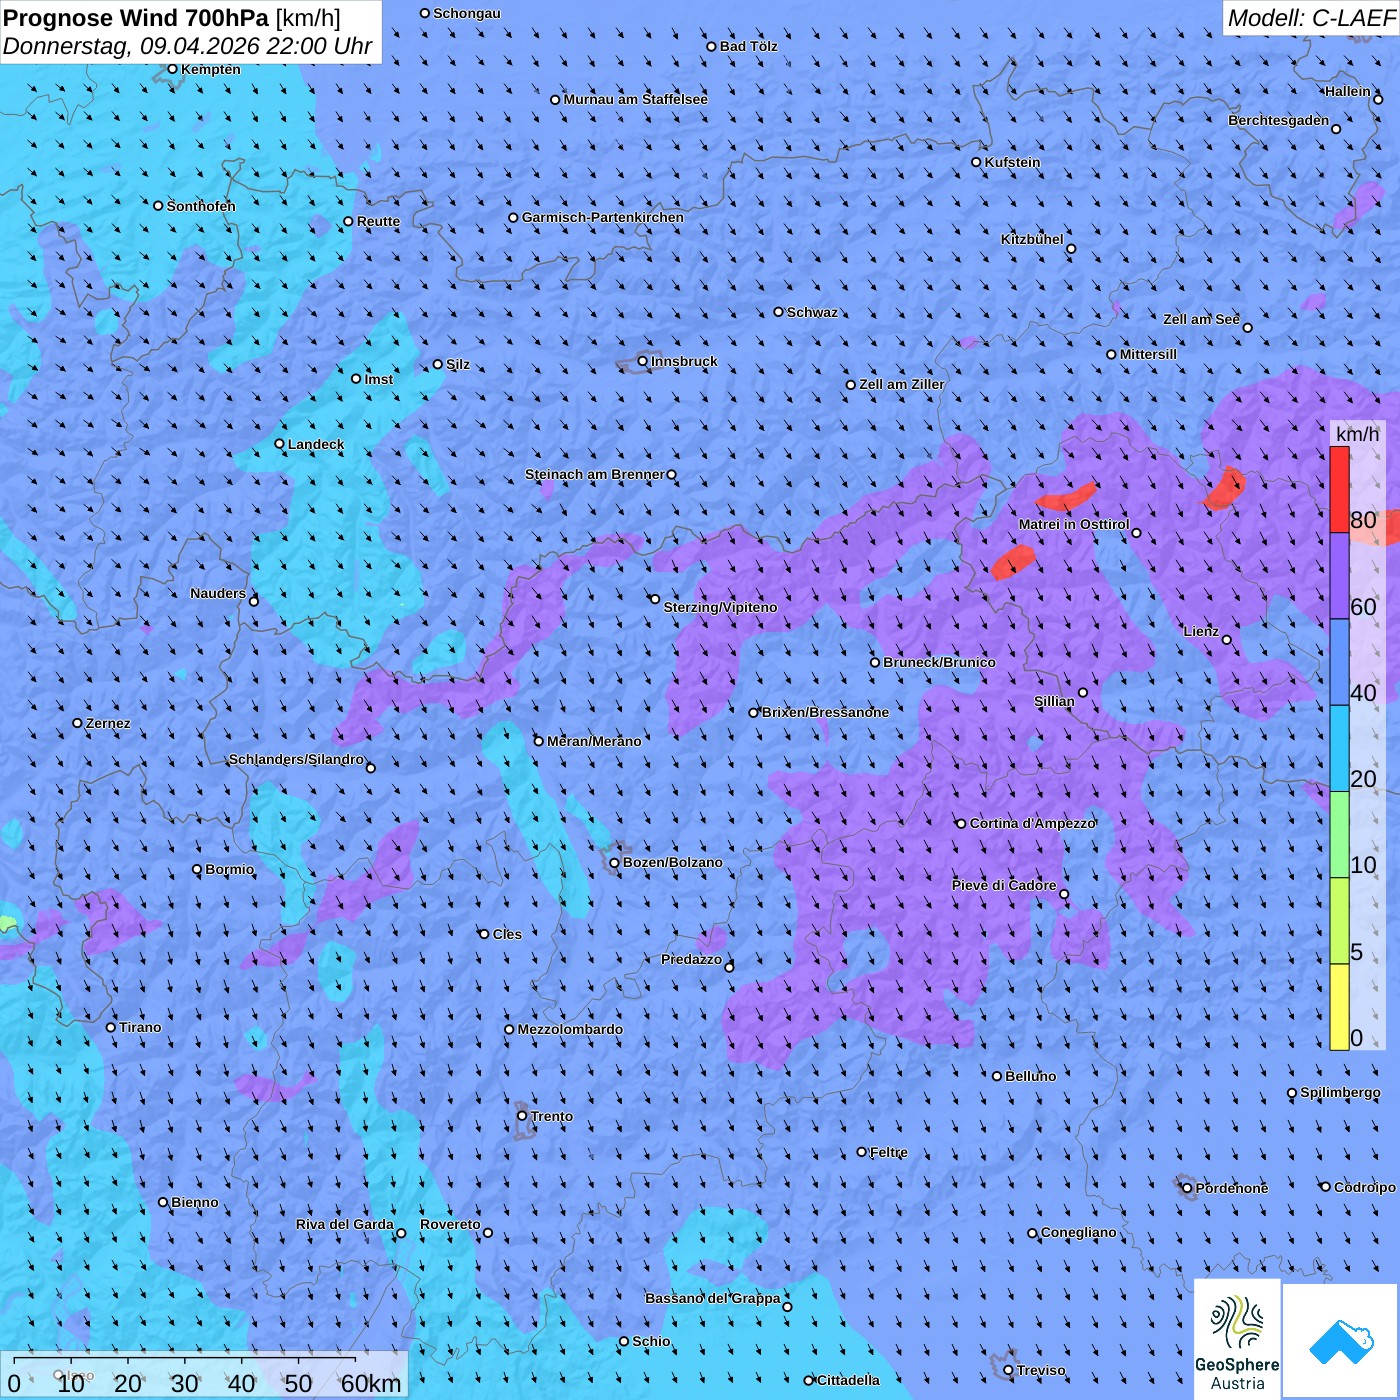
Task: Click the Predazzo location marker
Action: (x=729, y=967)
